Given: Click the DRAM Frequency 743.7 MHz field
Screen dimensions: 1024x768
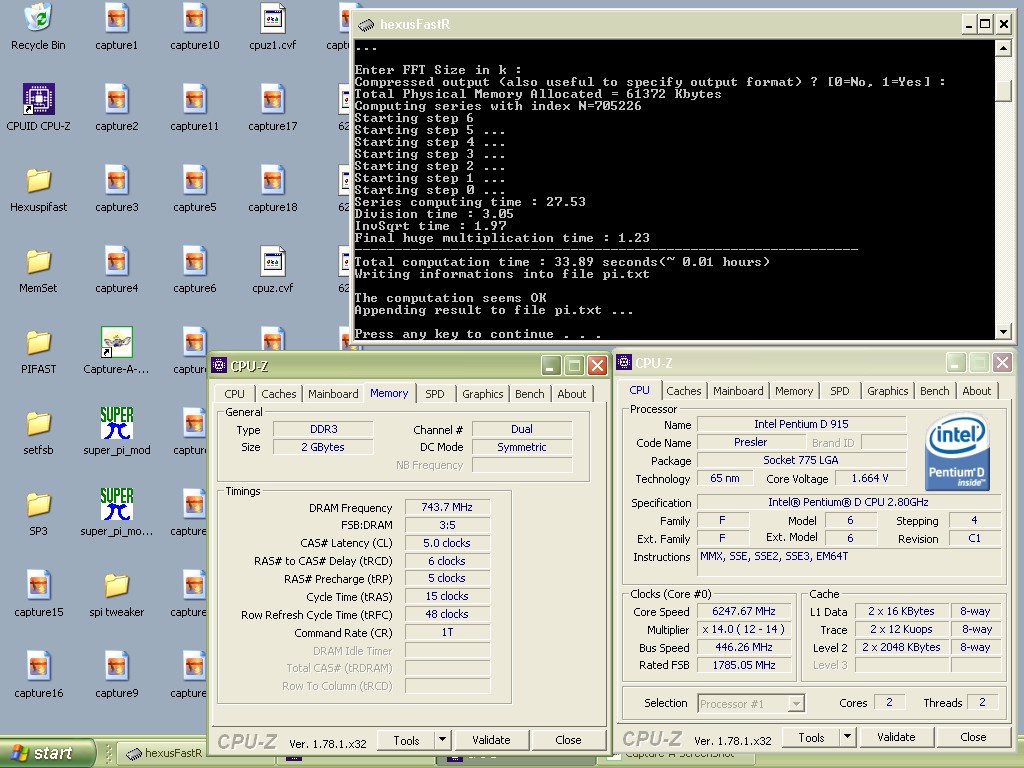Looking at the screenshot, I should [447, 507].
